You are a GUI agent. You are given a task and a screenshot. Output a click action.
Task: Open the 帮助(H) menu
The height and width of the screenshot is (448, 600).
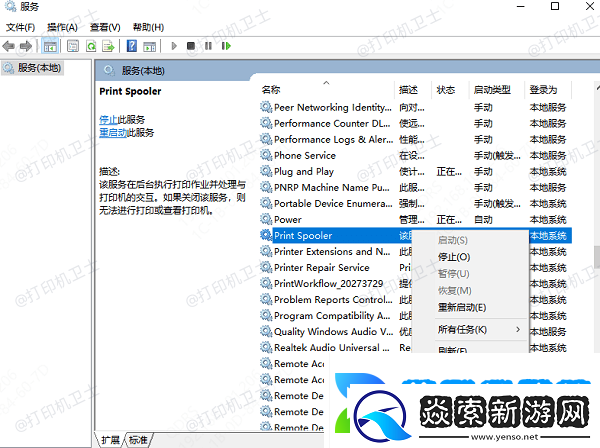[148, 27]
